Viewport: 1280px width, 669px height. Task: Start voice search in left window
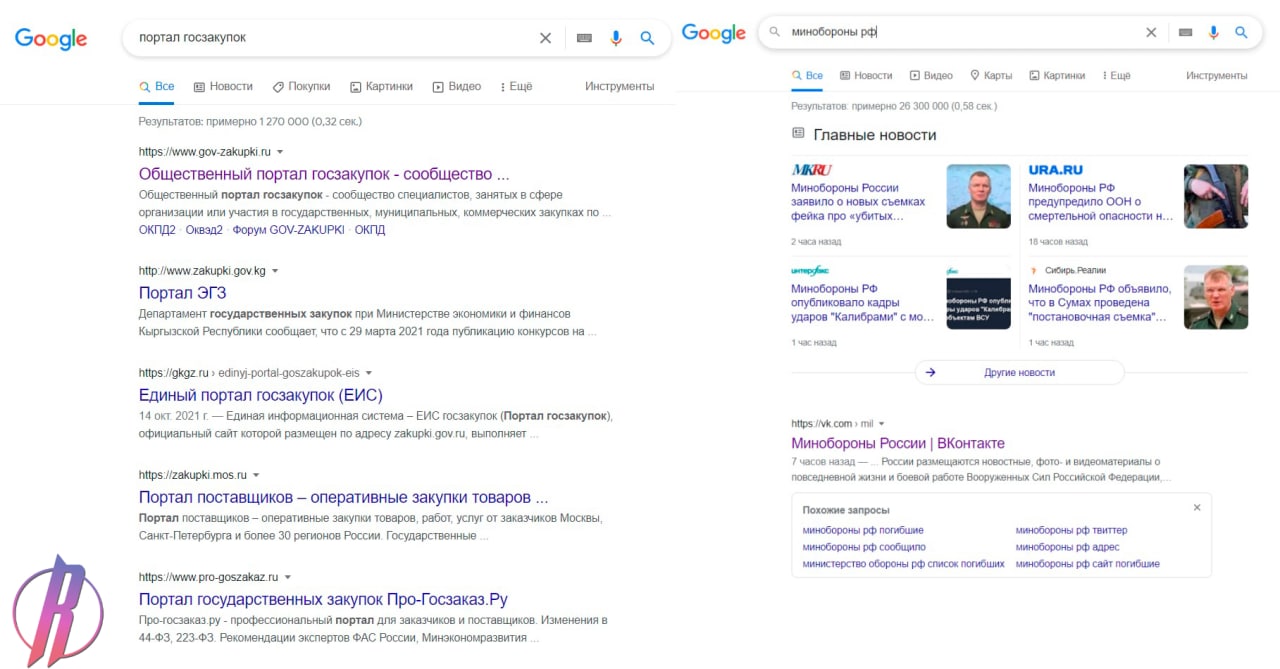[616, 38]
